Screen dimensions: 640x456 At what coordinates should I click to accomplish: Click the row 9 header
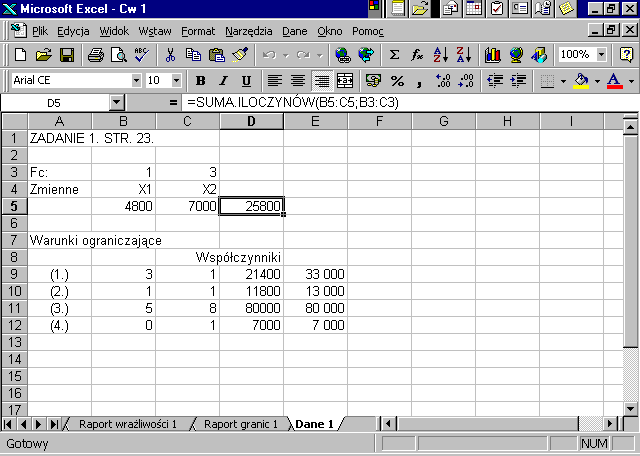(14, 273)
